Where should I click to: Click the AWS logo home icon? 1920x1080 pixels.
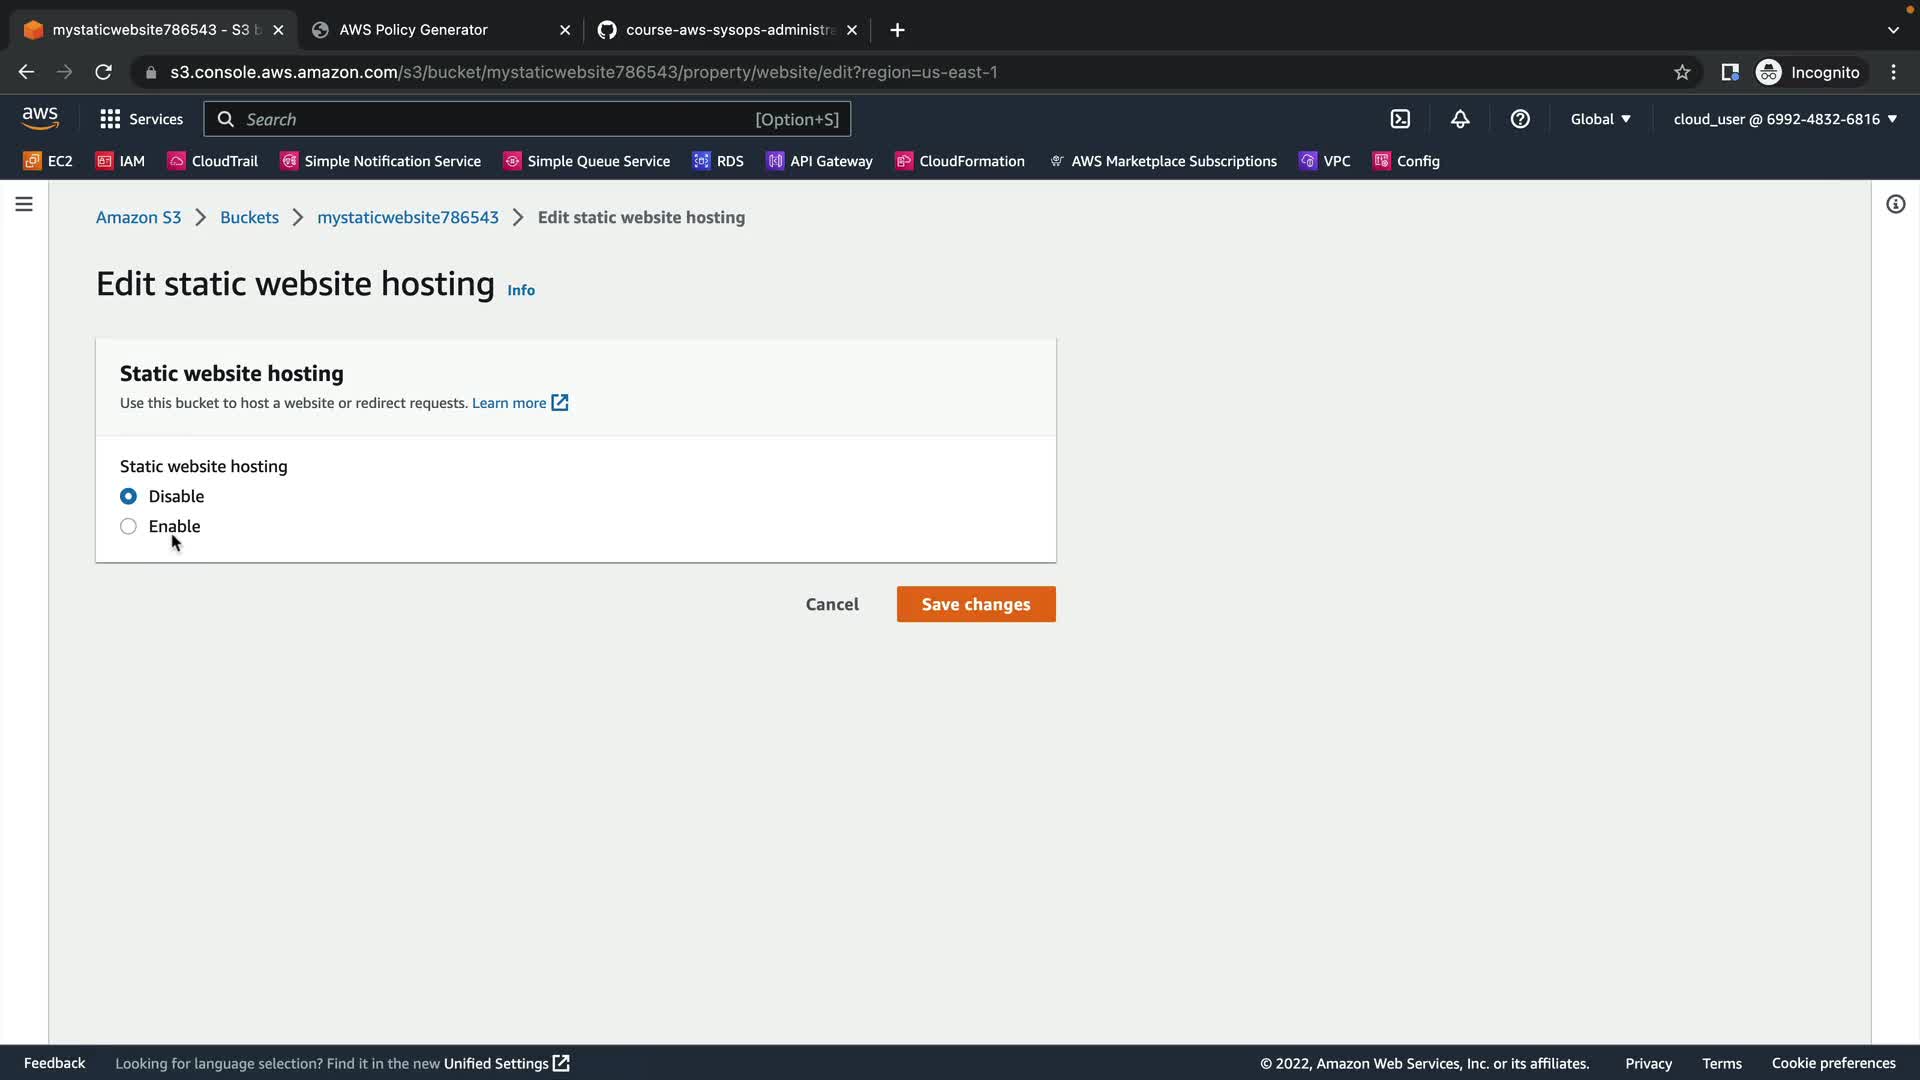(x=40, y=118)
